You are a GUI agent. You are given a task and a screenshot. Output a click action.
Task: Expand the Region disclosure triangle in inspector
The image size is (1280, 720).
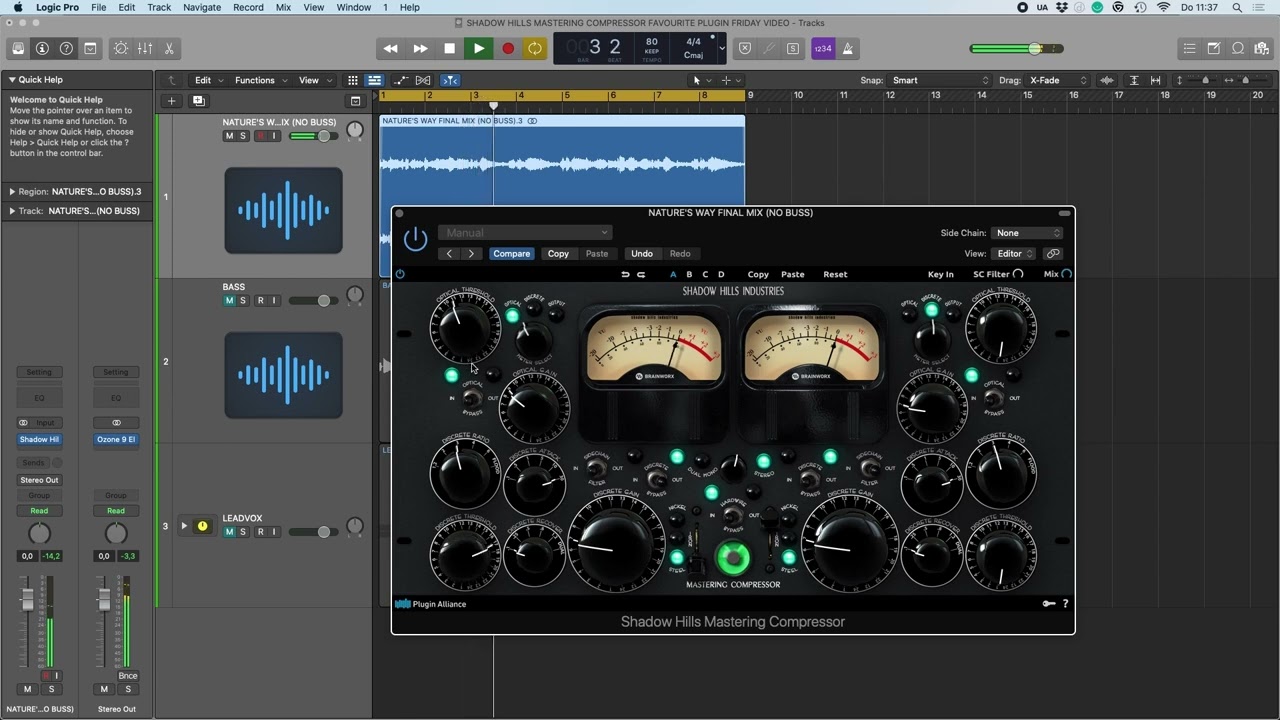pyautogui.click(x=12, y=191)
